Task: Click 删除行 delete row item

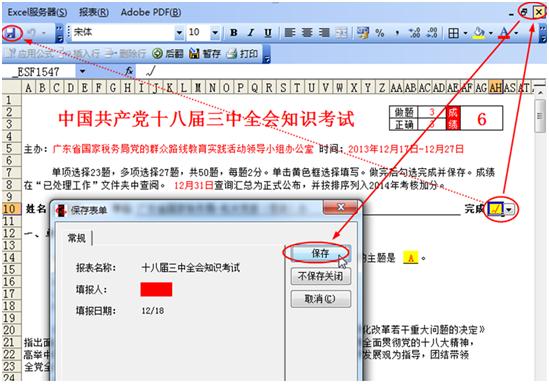Action: coord(126,54)
